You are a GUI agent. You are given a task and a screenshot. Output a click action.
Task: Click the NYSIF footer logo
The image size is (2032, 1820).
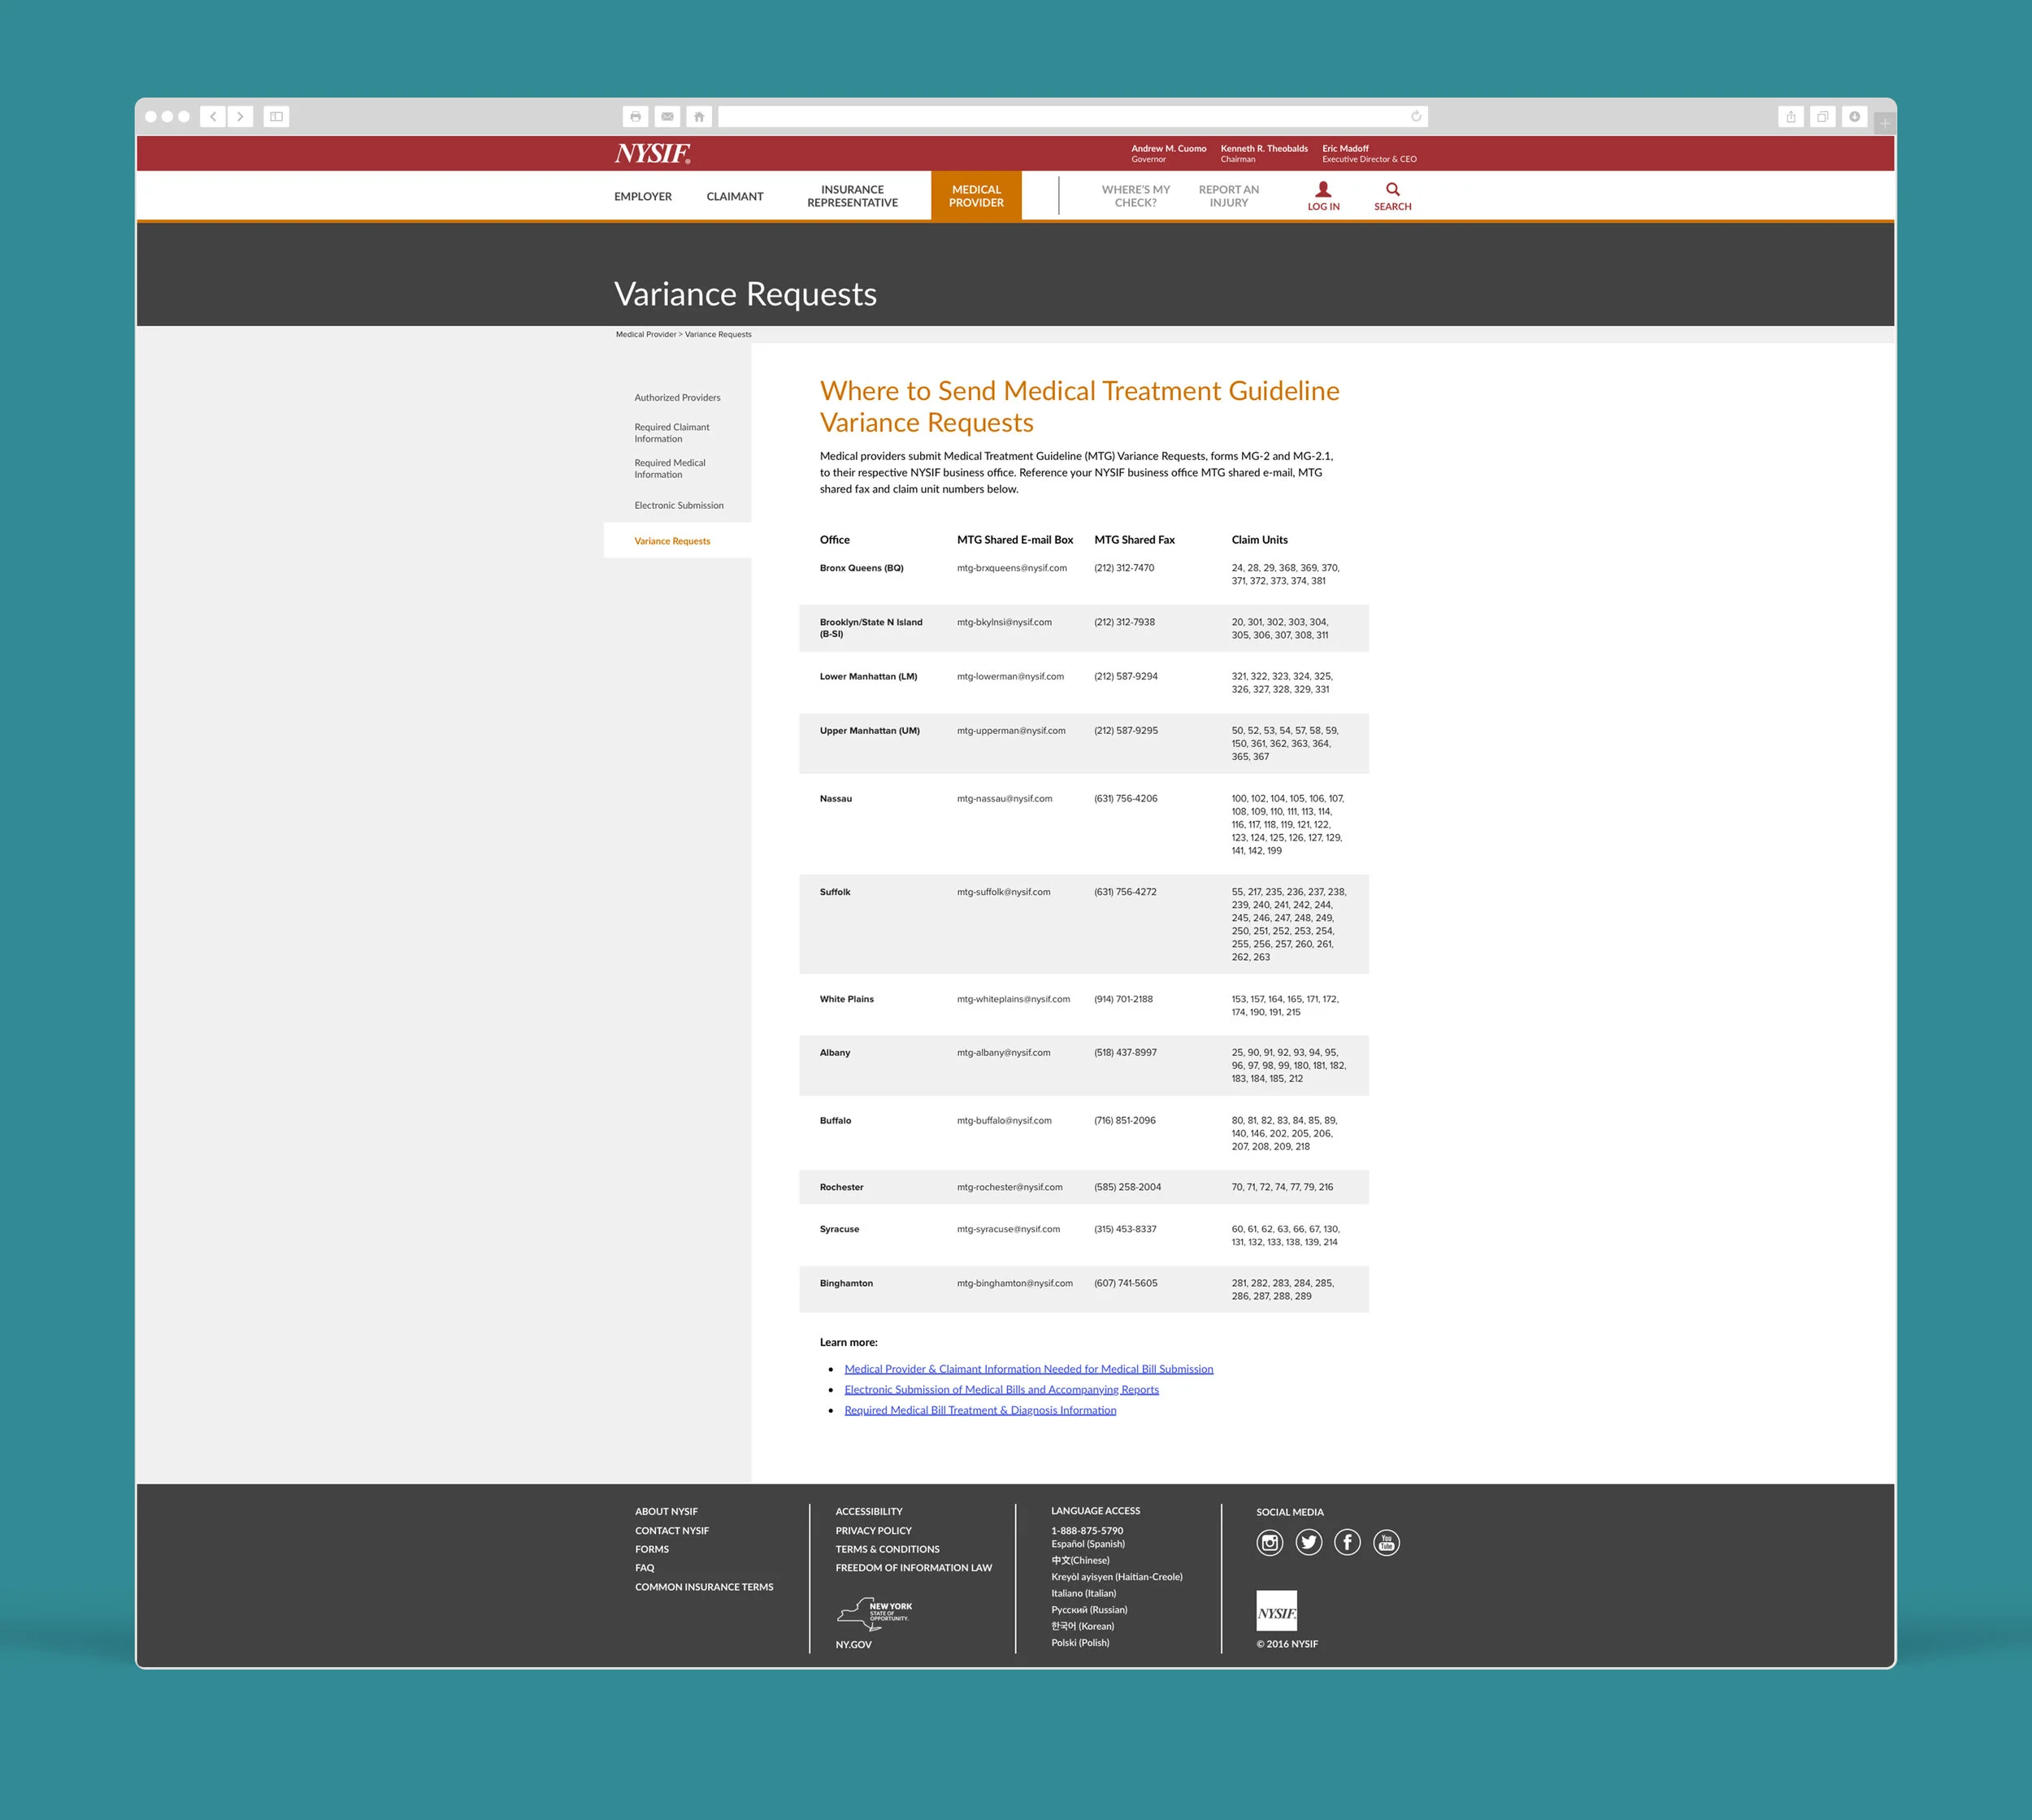click(x=1277, y=1610)
